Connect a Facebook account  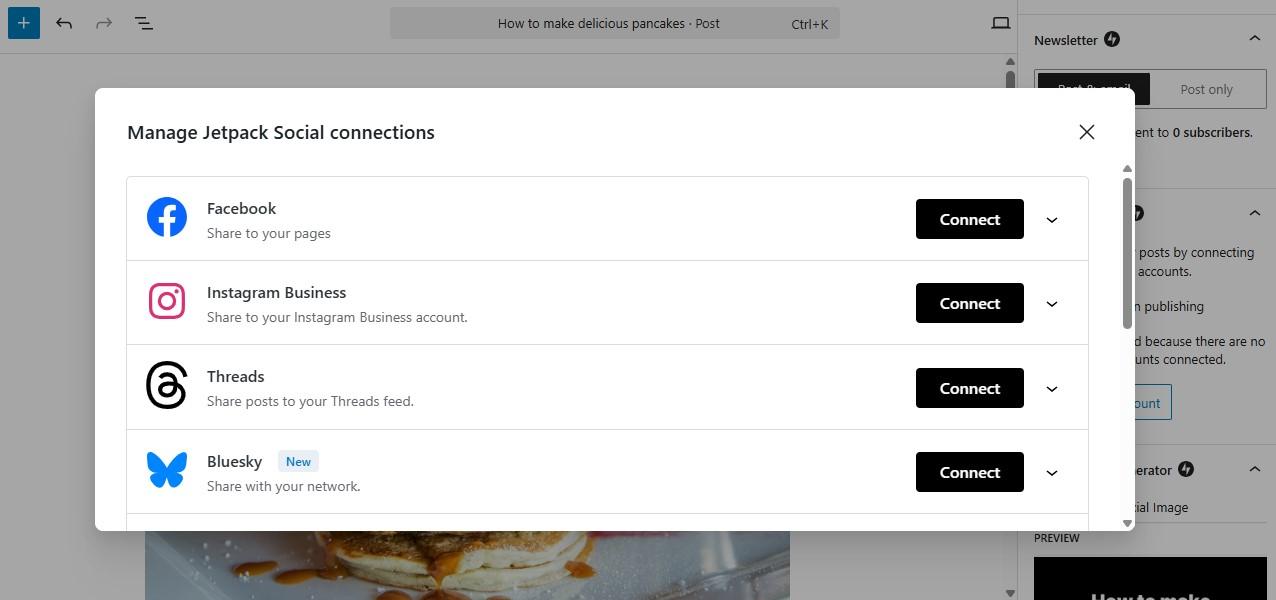[968, 219]
